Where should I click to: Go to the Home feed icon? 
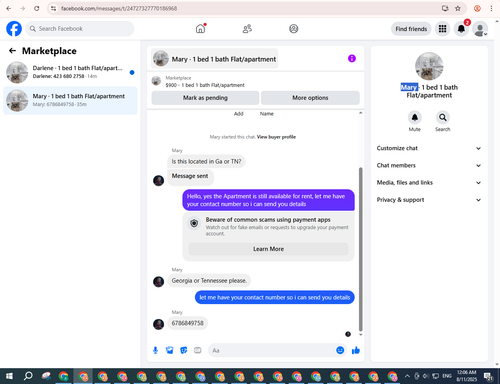(x=200, y=29)
